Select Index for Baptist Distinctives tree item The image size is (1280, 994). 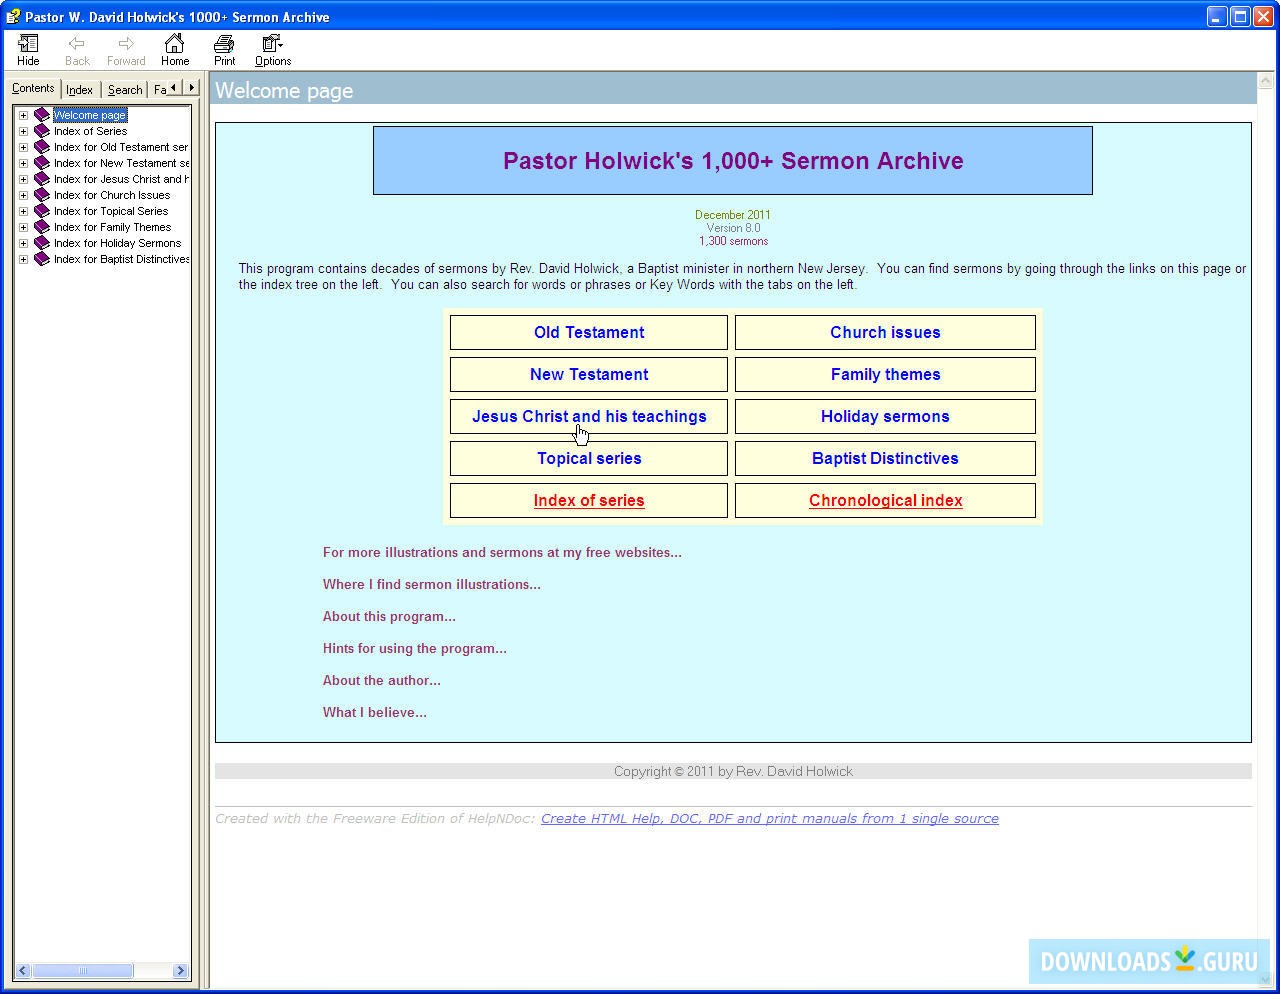click(x=121, y=259)
